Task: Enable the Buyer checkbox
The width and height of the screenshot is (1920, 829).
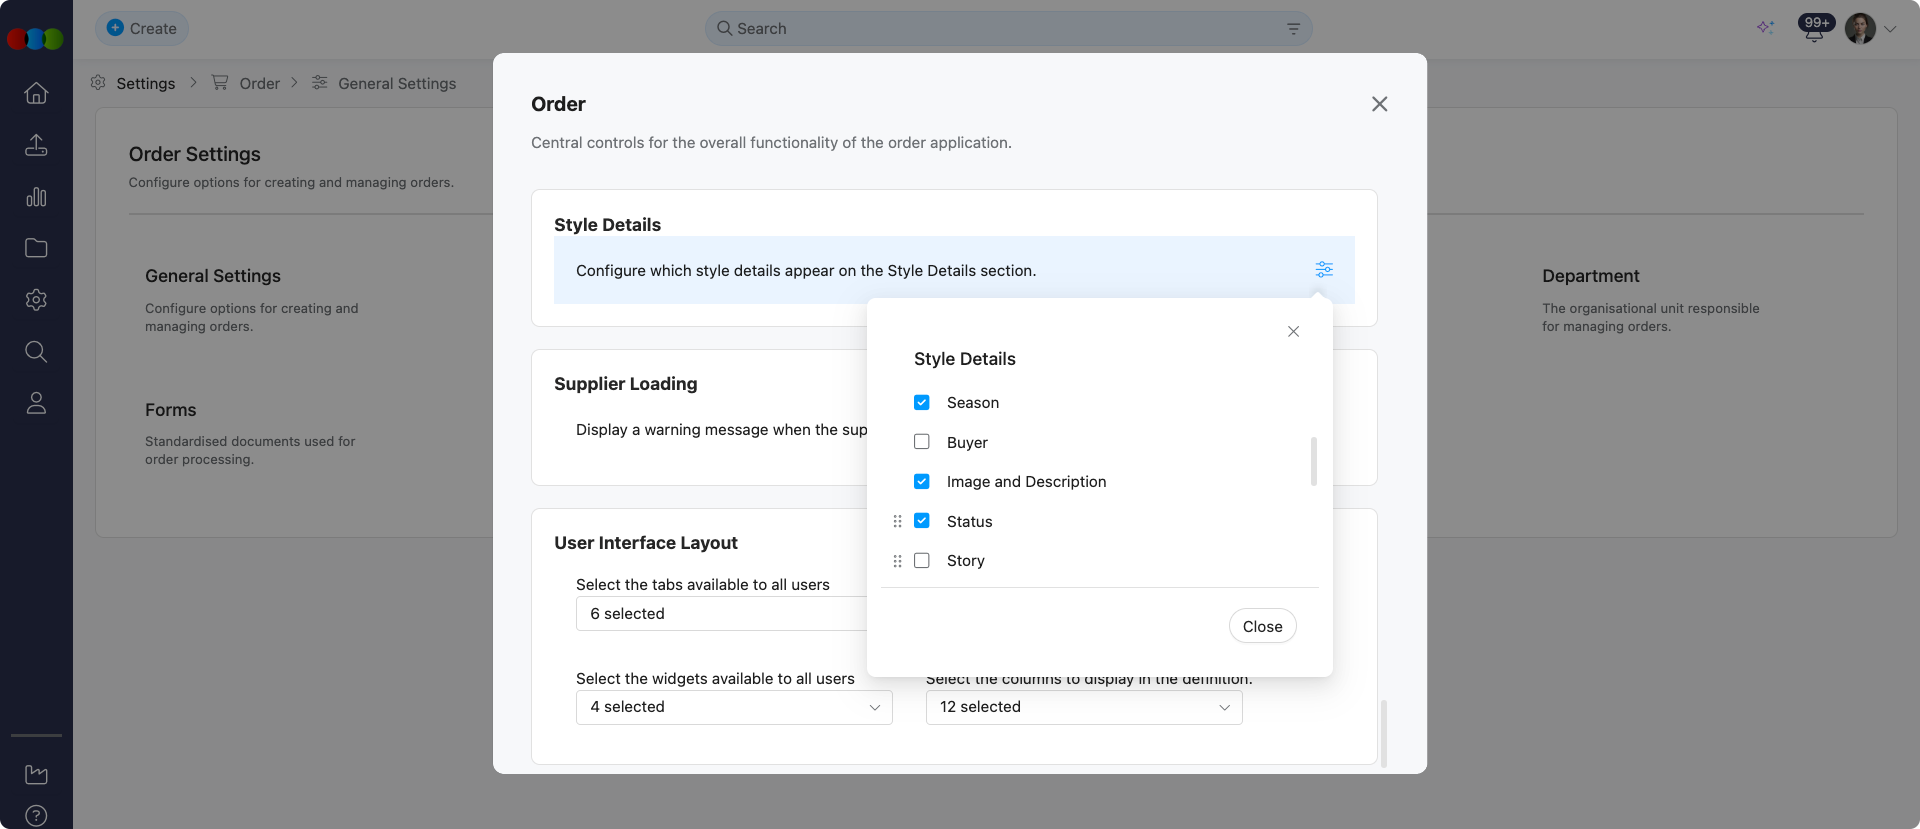Action: (922, 442)
